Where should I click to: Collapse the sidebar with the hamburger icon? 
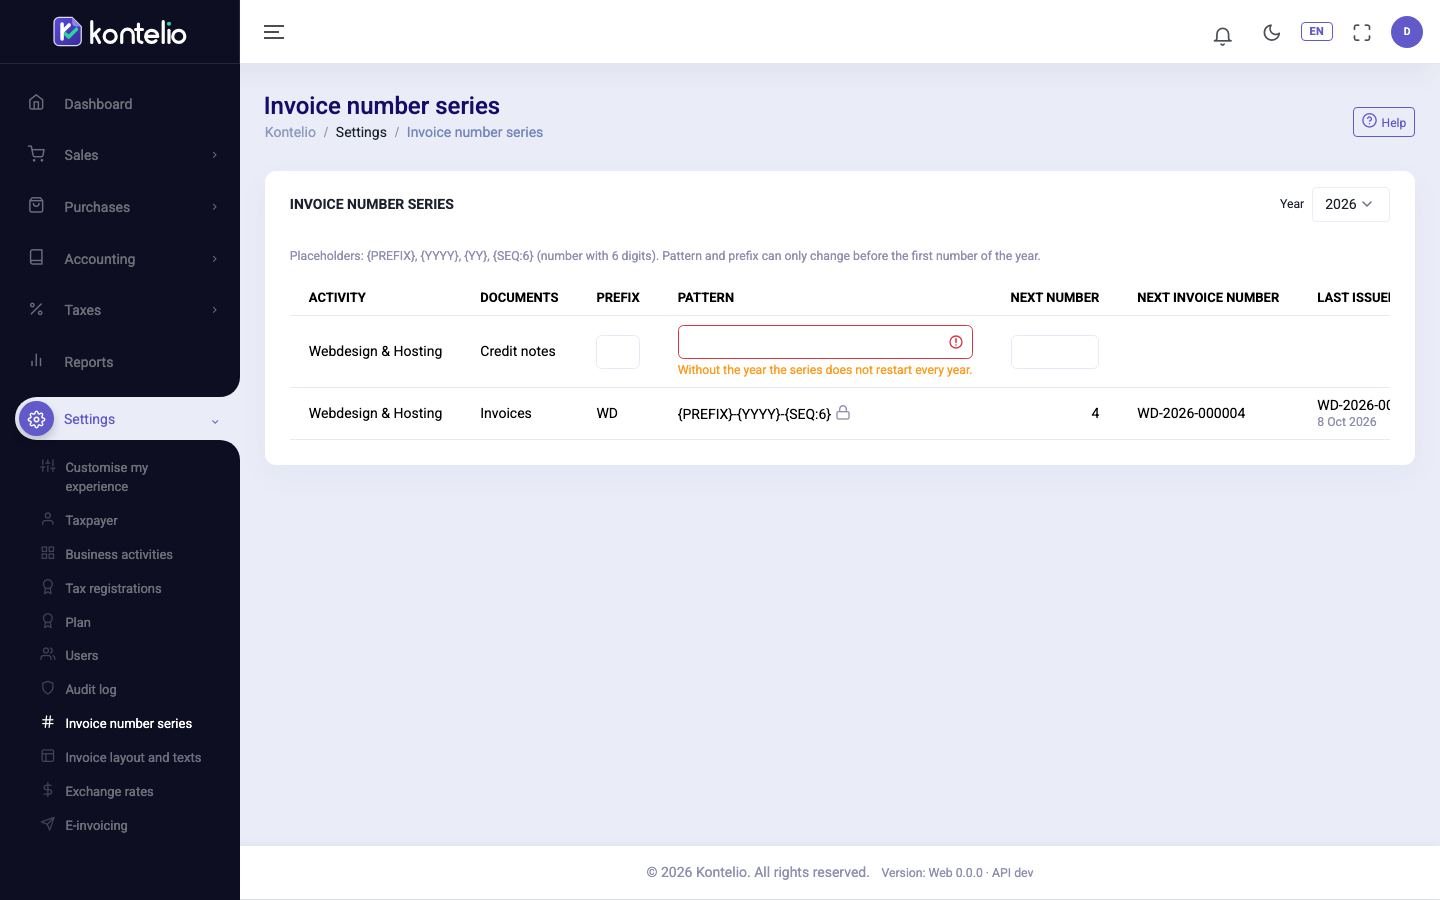point(274,32)
